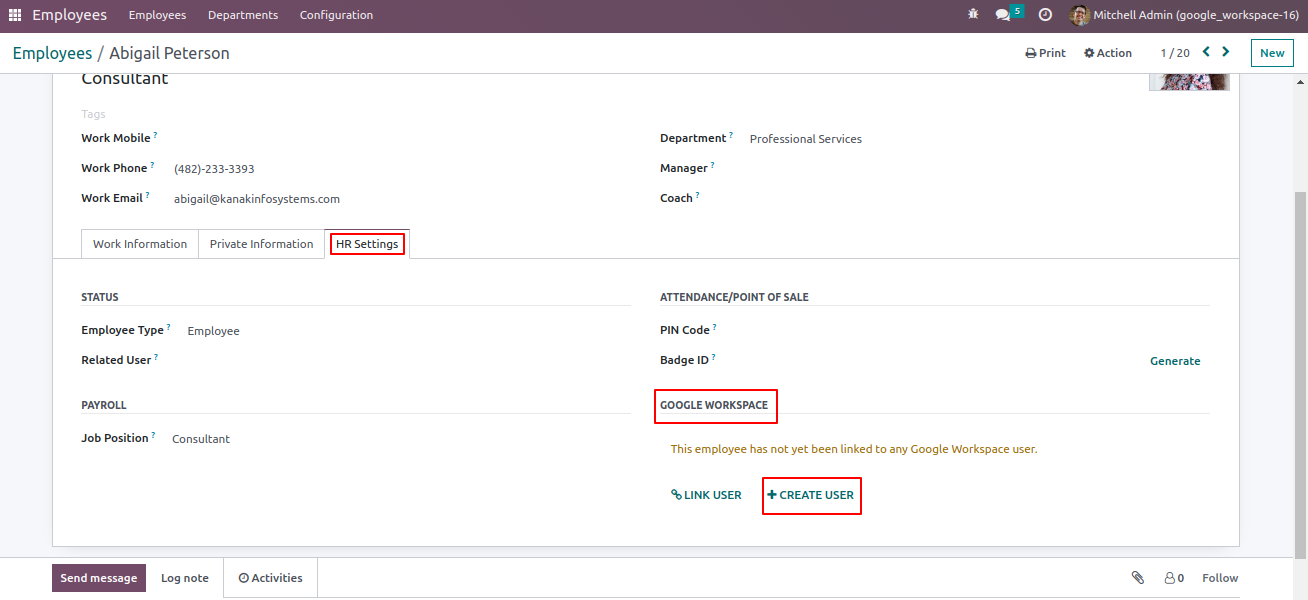Image resolution: width=1308 pixels, height=600 pixels.
Task: Click help icon next to Work Email
Action: point(148,195)
